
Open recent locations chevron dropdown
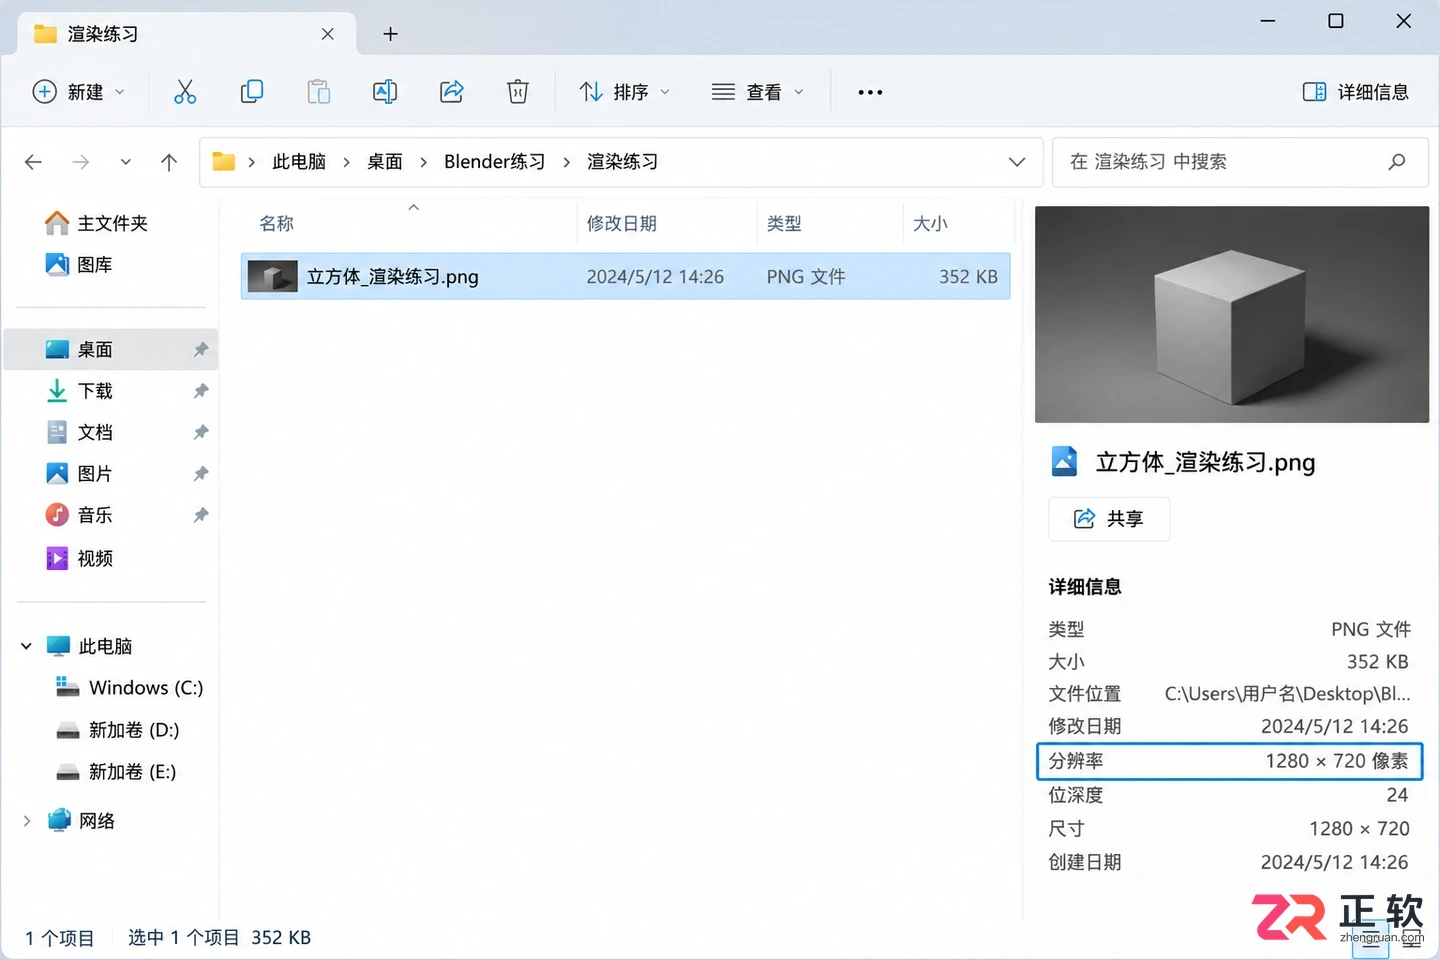coord(125,162)
